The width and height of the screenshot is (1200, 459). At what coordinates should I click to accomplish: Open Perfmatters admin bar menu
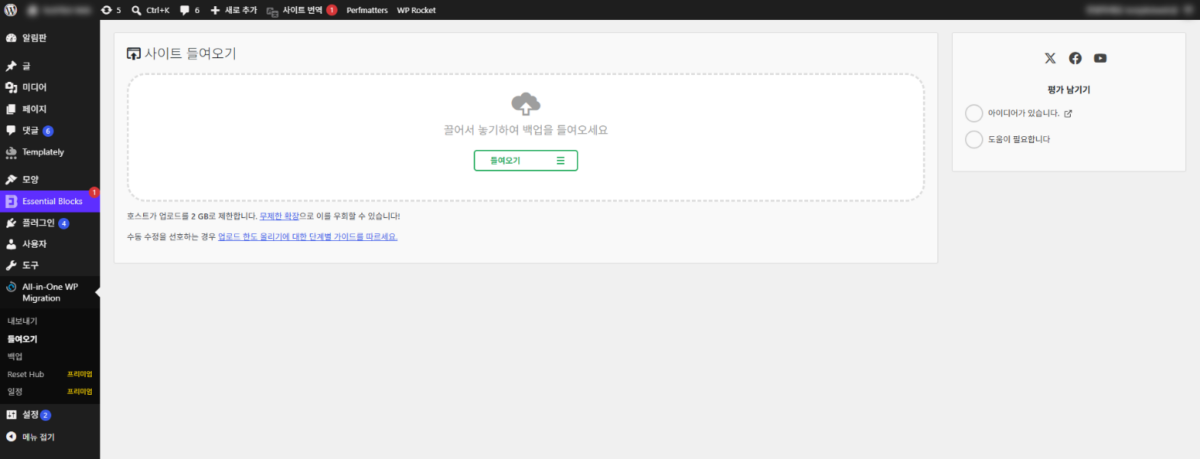pyautogui.click(x=367, y=10)
